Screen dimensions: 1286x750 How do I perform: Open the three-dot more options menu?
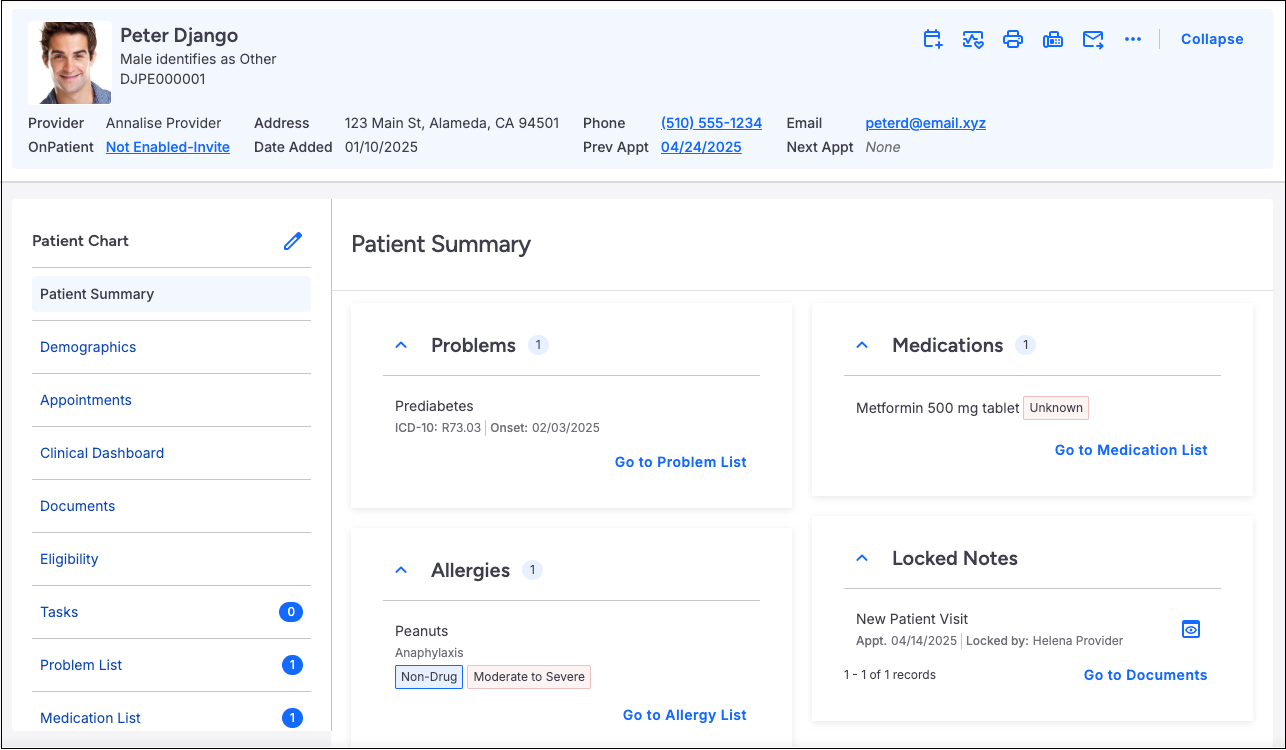pos(1133,39)
